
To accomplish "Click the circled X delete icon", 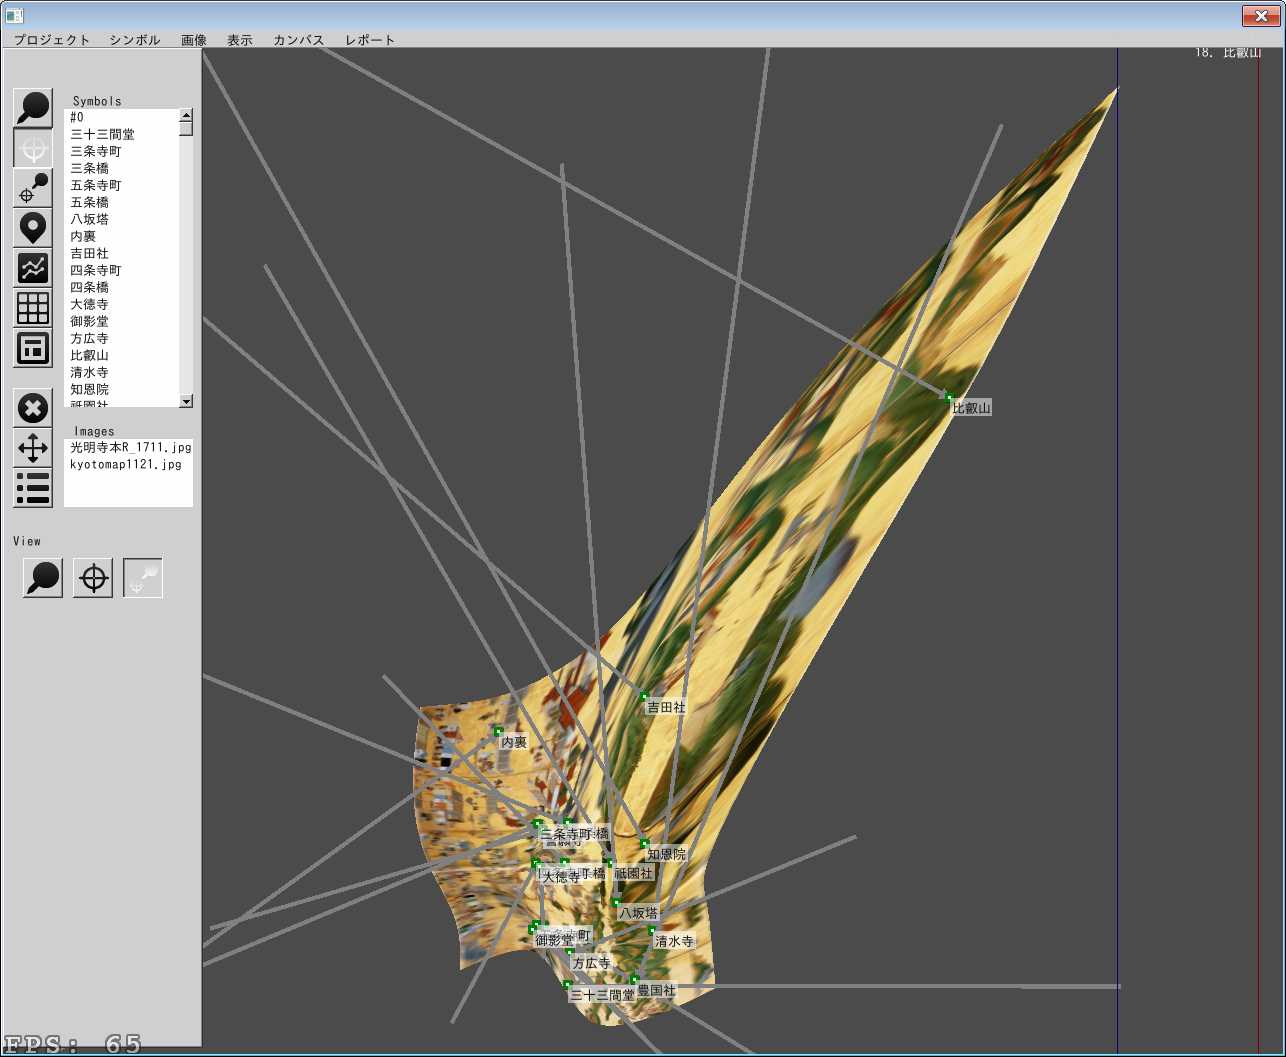I will tap(33, 408).
